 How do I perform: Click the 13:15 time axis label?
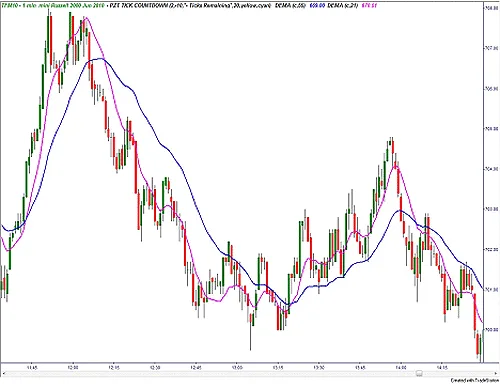(278, 367)
